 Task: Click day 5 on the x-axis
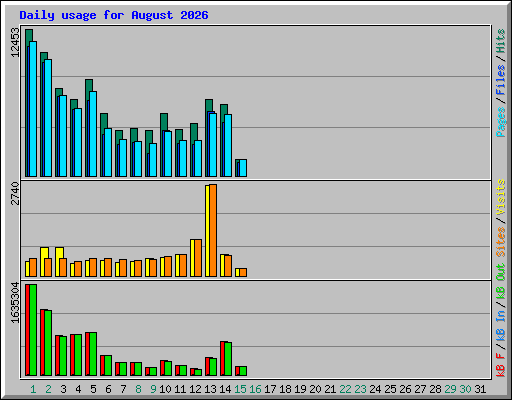(x=93, y=389)
